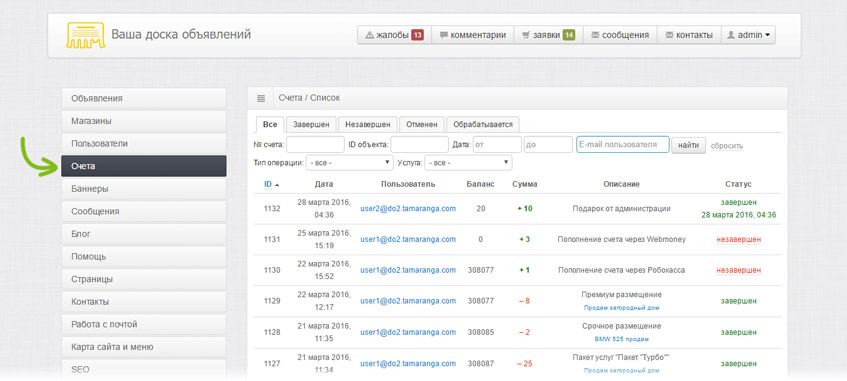Open Продам загородный дом link, row 1129

tap(621, 308)
